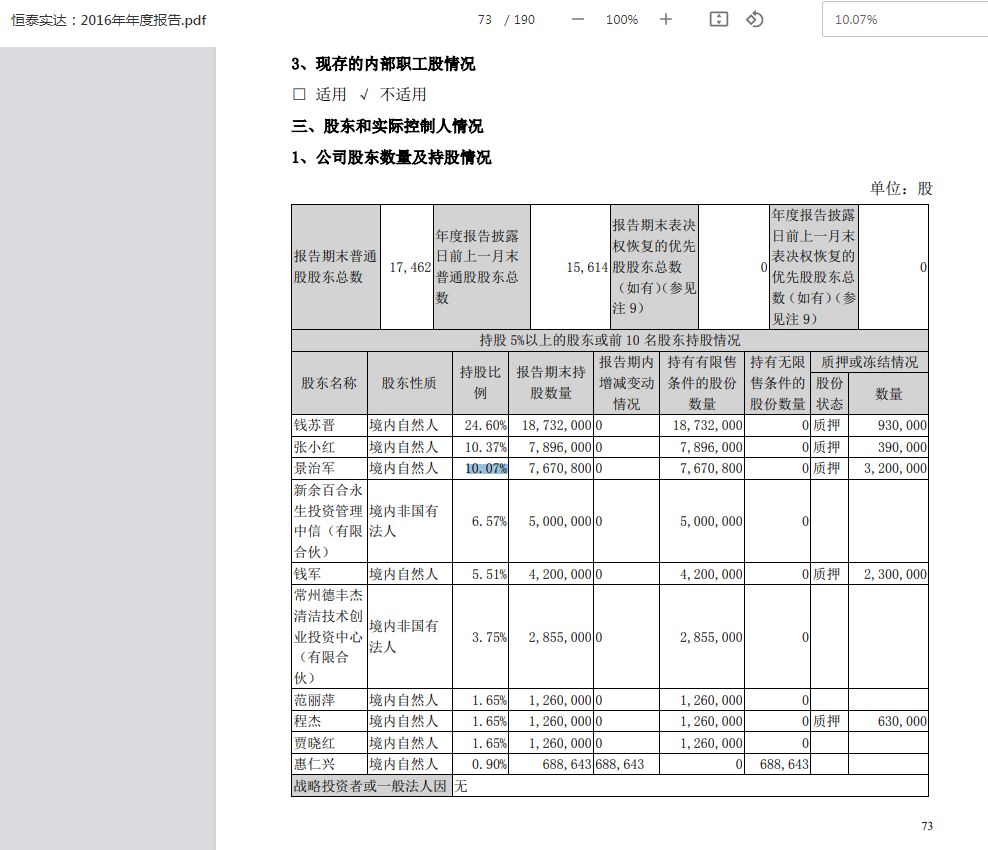
Task: Click the page number 73 footer
Action: pos(927,826)
